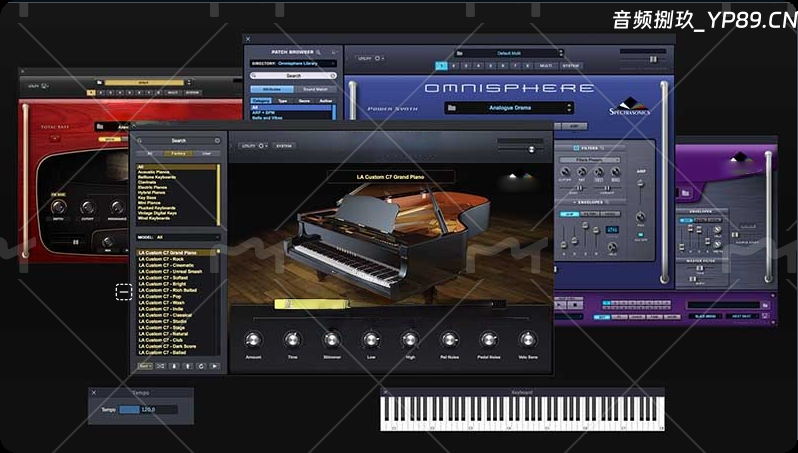Click the Amount knob in Keyscape

coord(253,340)
